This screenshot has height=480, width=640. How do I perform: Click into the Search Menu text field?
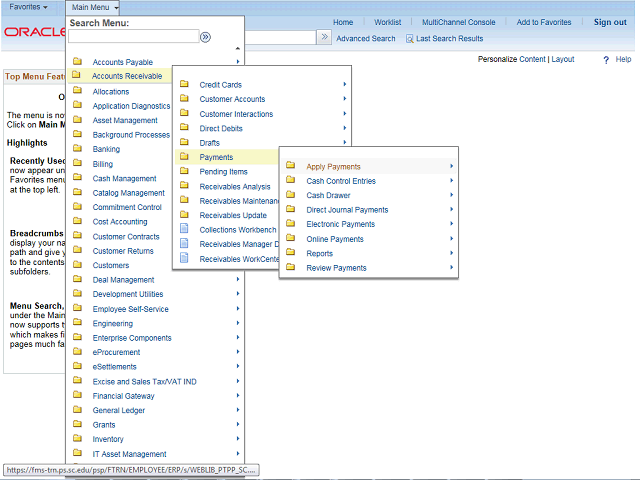coord(133,37)
